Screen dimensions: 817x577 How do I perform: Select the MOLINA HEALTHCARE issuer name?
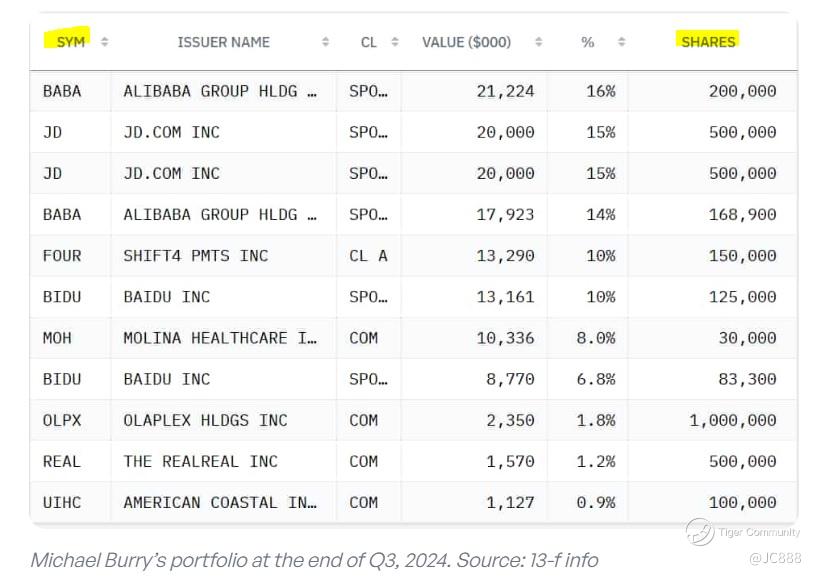[219, 338]
